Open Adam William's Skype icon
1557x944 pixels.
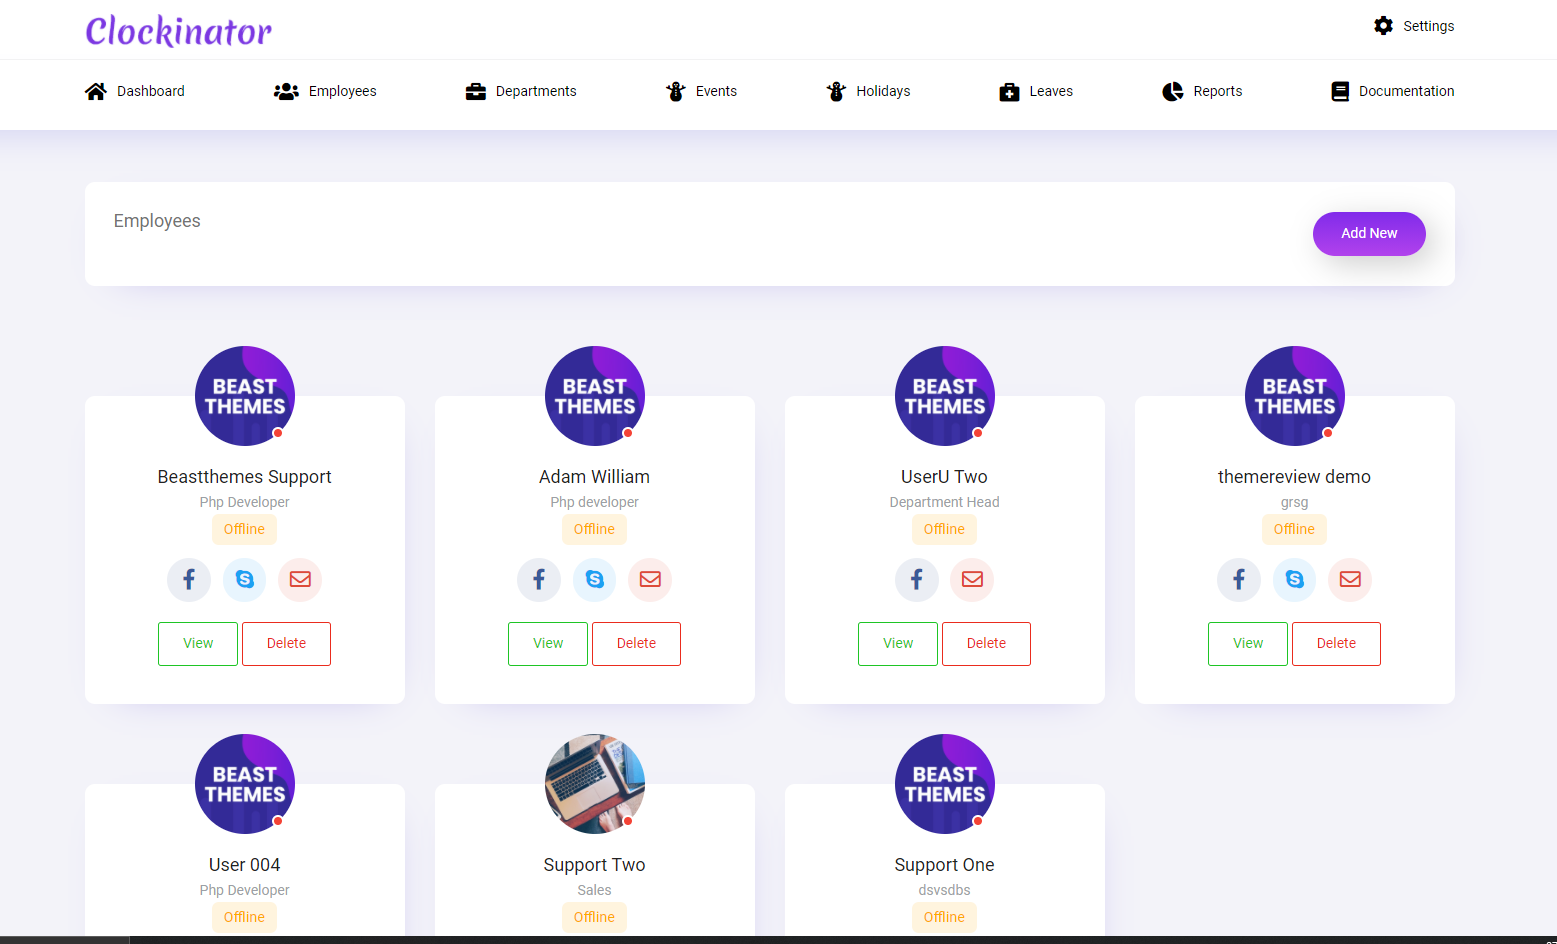point(595,579)
